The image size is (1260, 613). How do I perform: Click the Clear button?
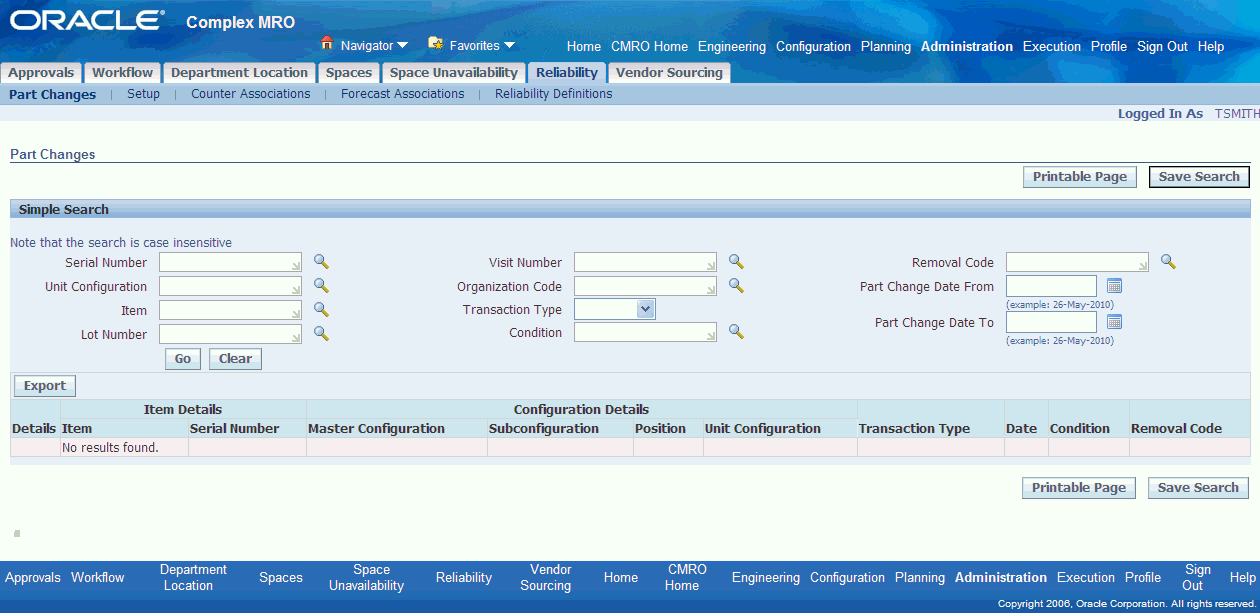(235, 359)
